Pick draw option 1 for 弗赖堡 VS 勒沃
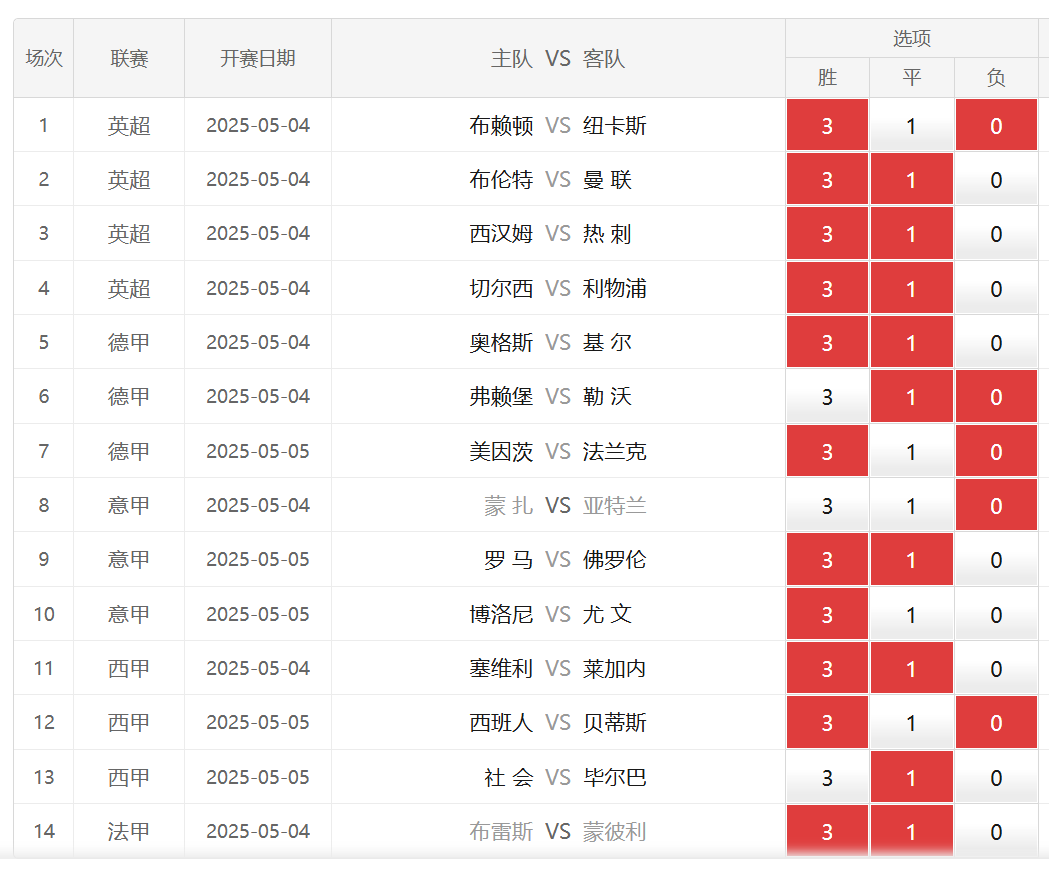The width and height of the screenshot is (1049, 873). (911, 397)
